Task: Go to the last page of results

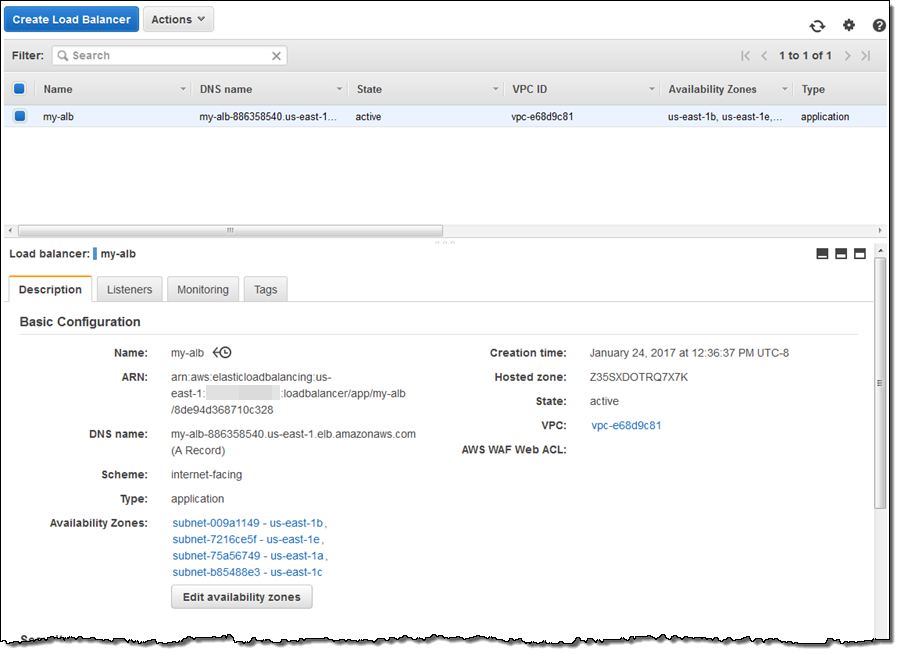Action: [866, 56]
